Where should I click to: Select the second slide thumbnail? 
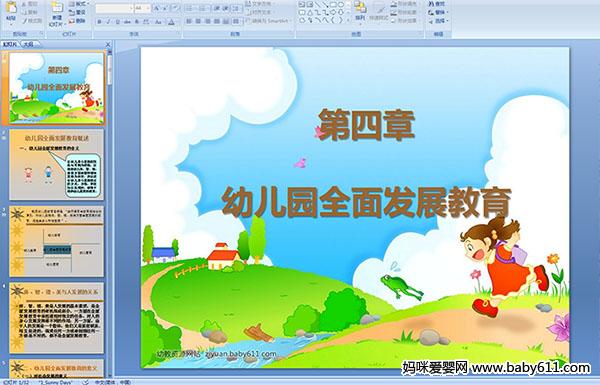pos(56,164)
